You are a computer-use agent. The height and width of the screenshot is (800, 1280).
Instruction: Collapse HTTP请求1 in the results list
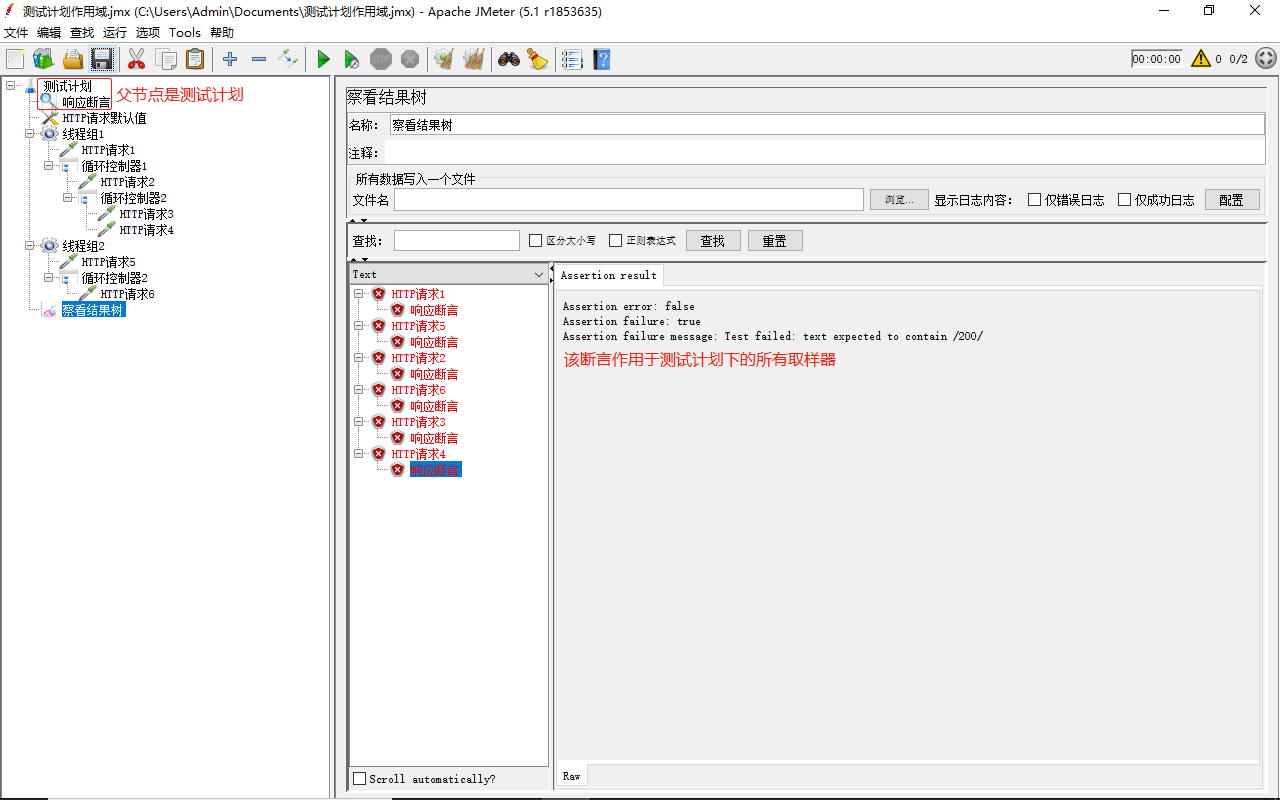click(359, 294)
